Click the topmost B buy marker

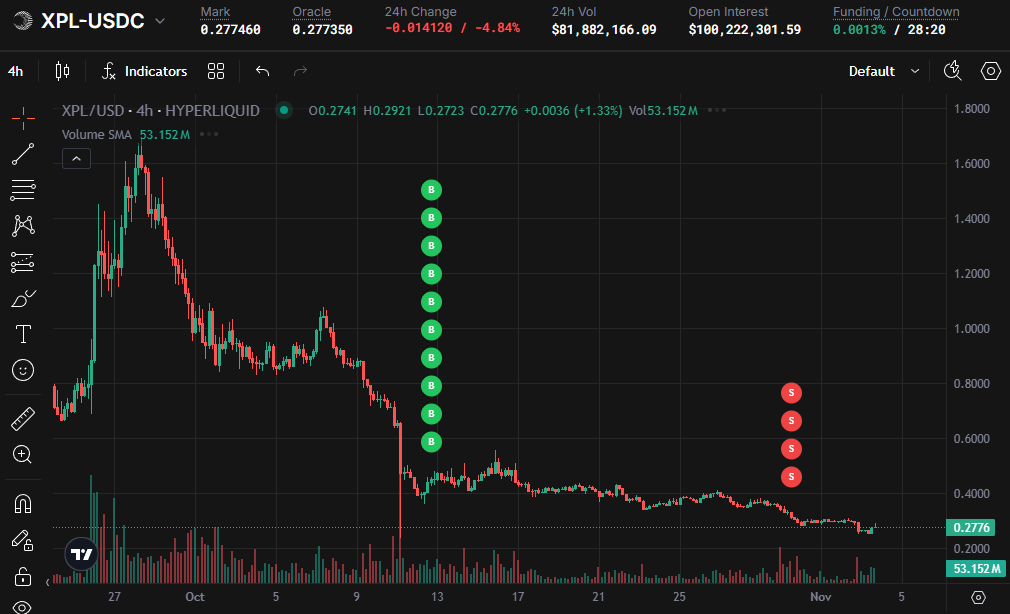431,190
